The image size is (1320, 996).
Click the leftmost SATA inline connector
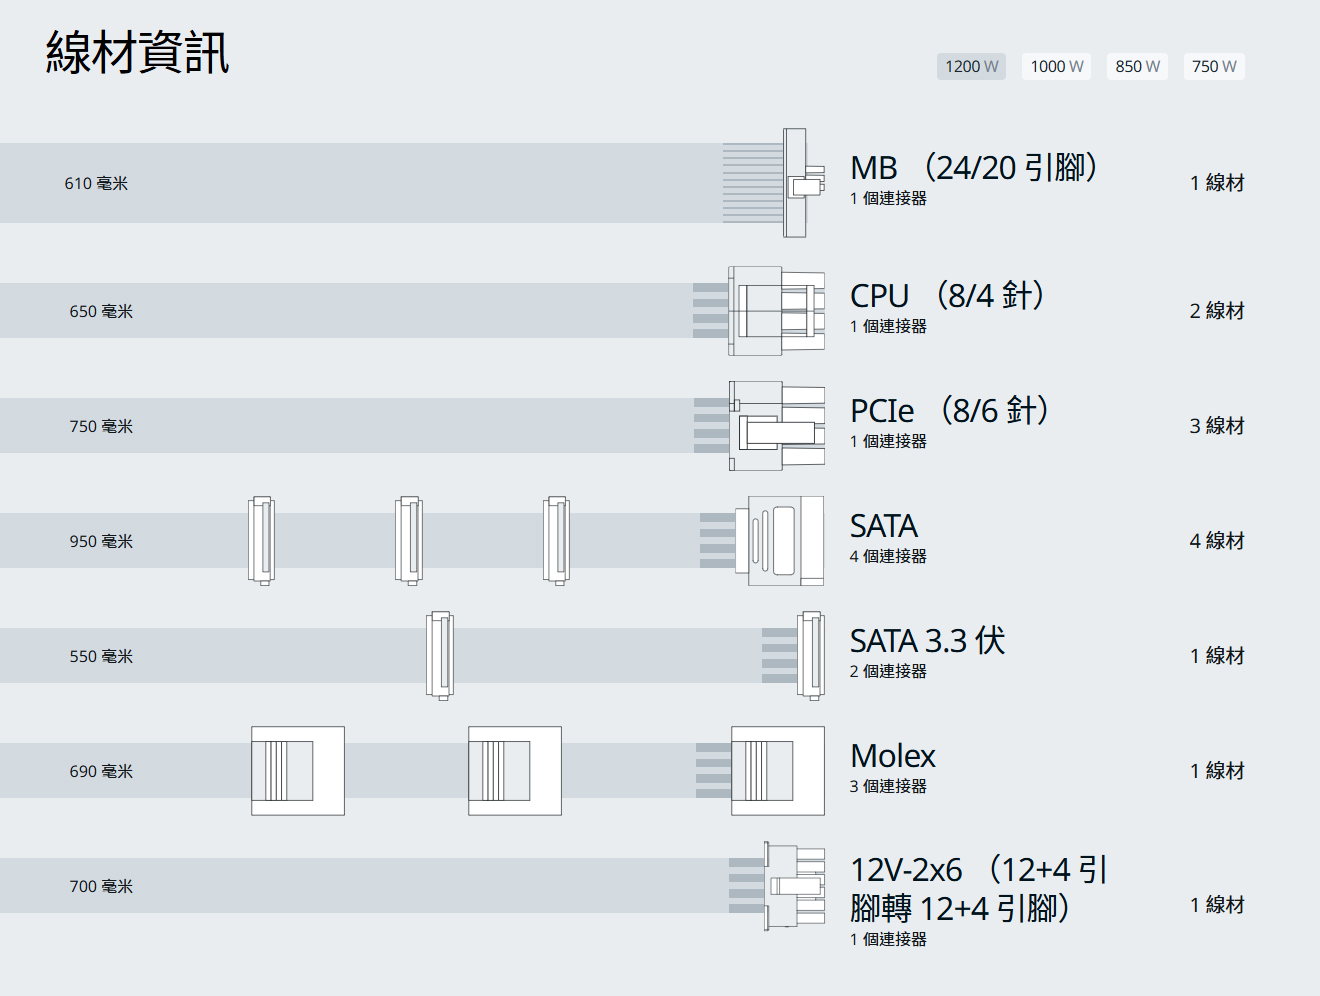(262, 541)
